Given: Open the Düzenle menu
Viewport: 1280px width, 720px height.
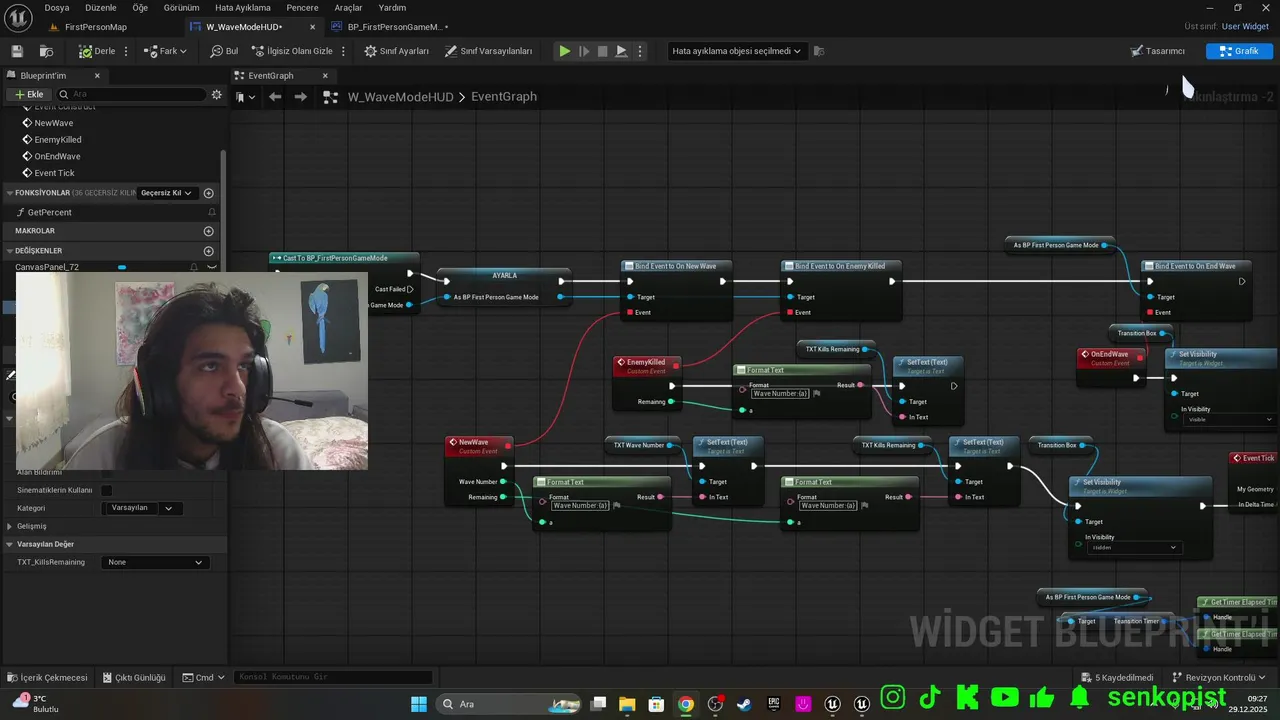Looking at the screenshot, I should pyautogui.click(x=101, y=7).
